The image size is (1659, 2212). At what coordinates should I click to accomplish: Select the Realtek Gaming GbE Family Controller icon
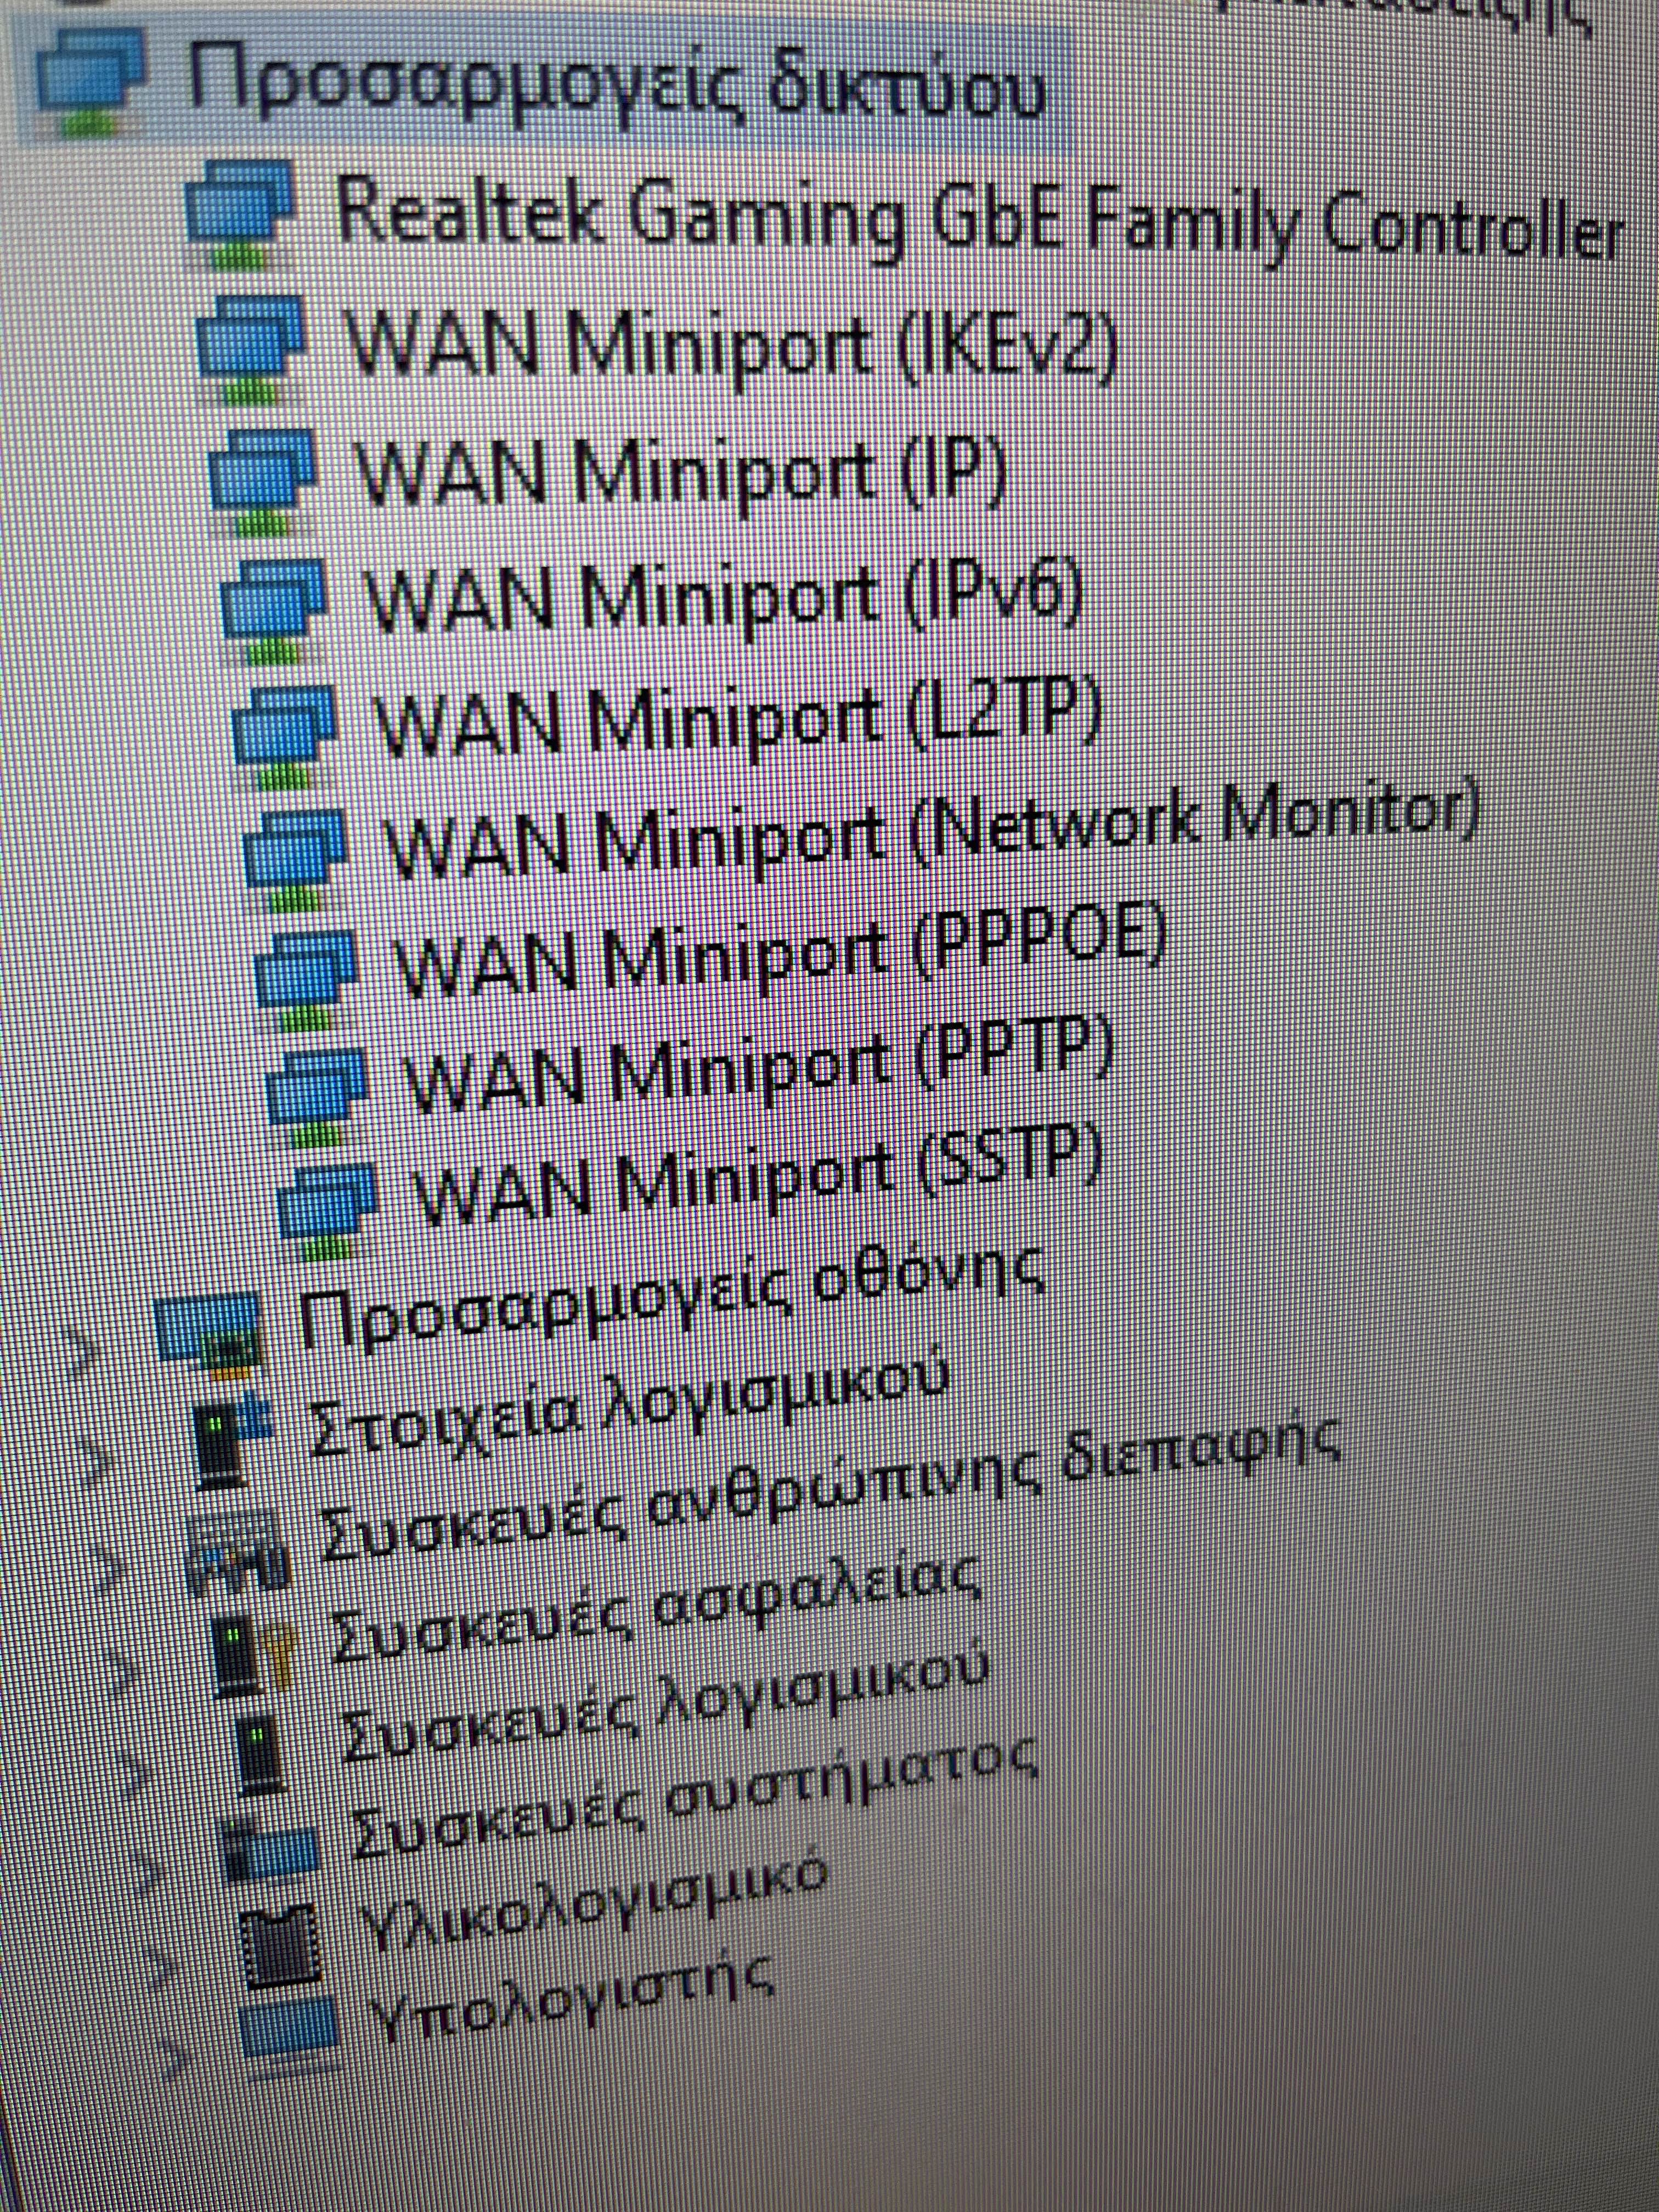coord(240,217)
